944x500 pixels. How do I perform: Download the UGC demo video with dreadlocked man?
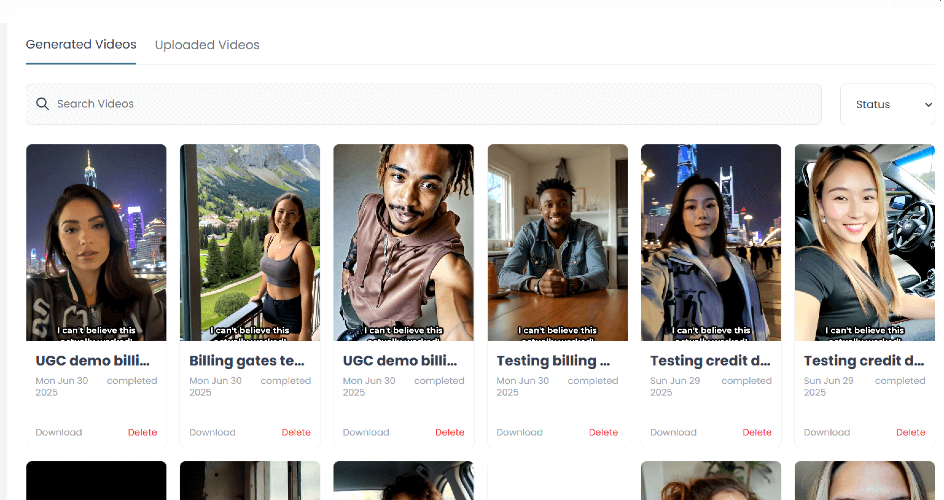click(x=365, y=432)
